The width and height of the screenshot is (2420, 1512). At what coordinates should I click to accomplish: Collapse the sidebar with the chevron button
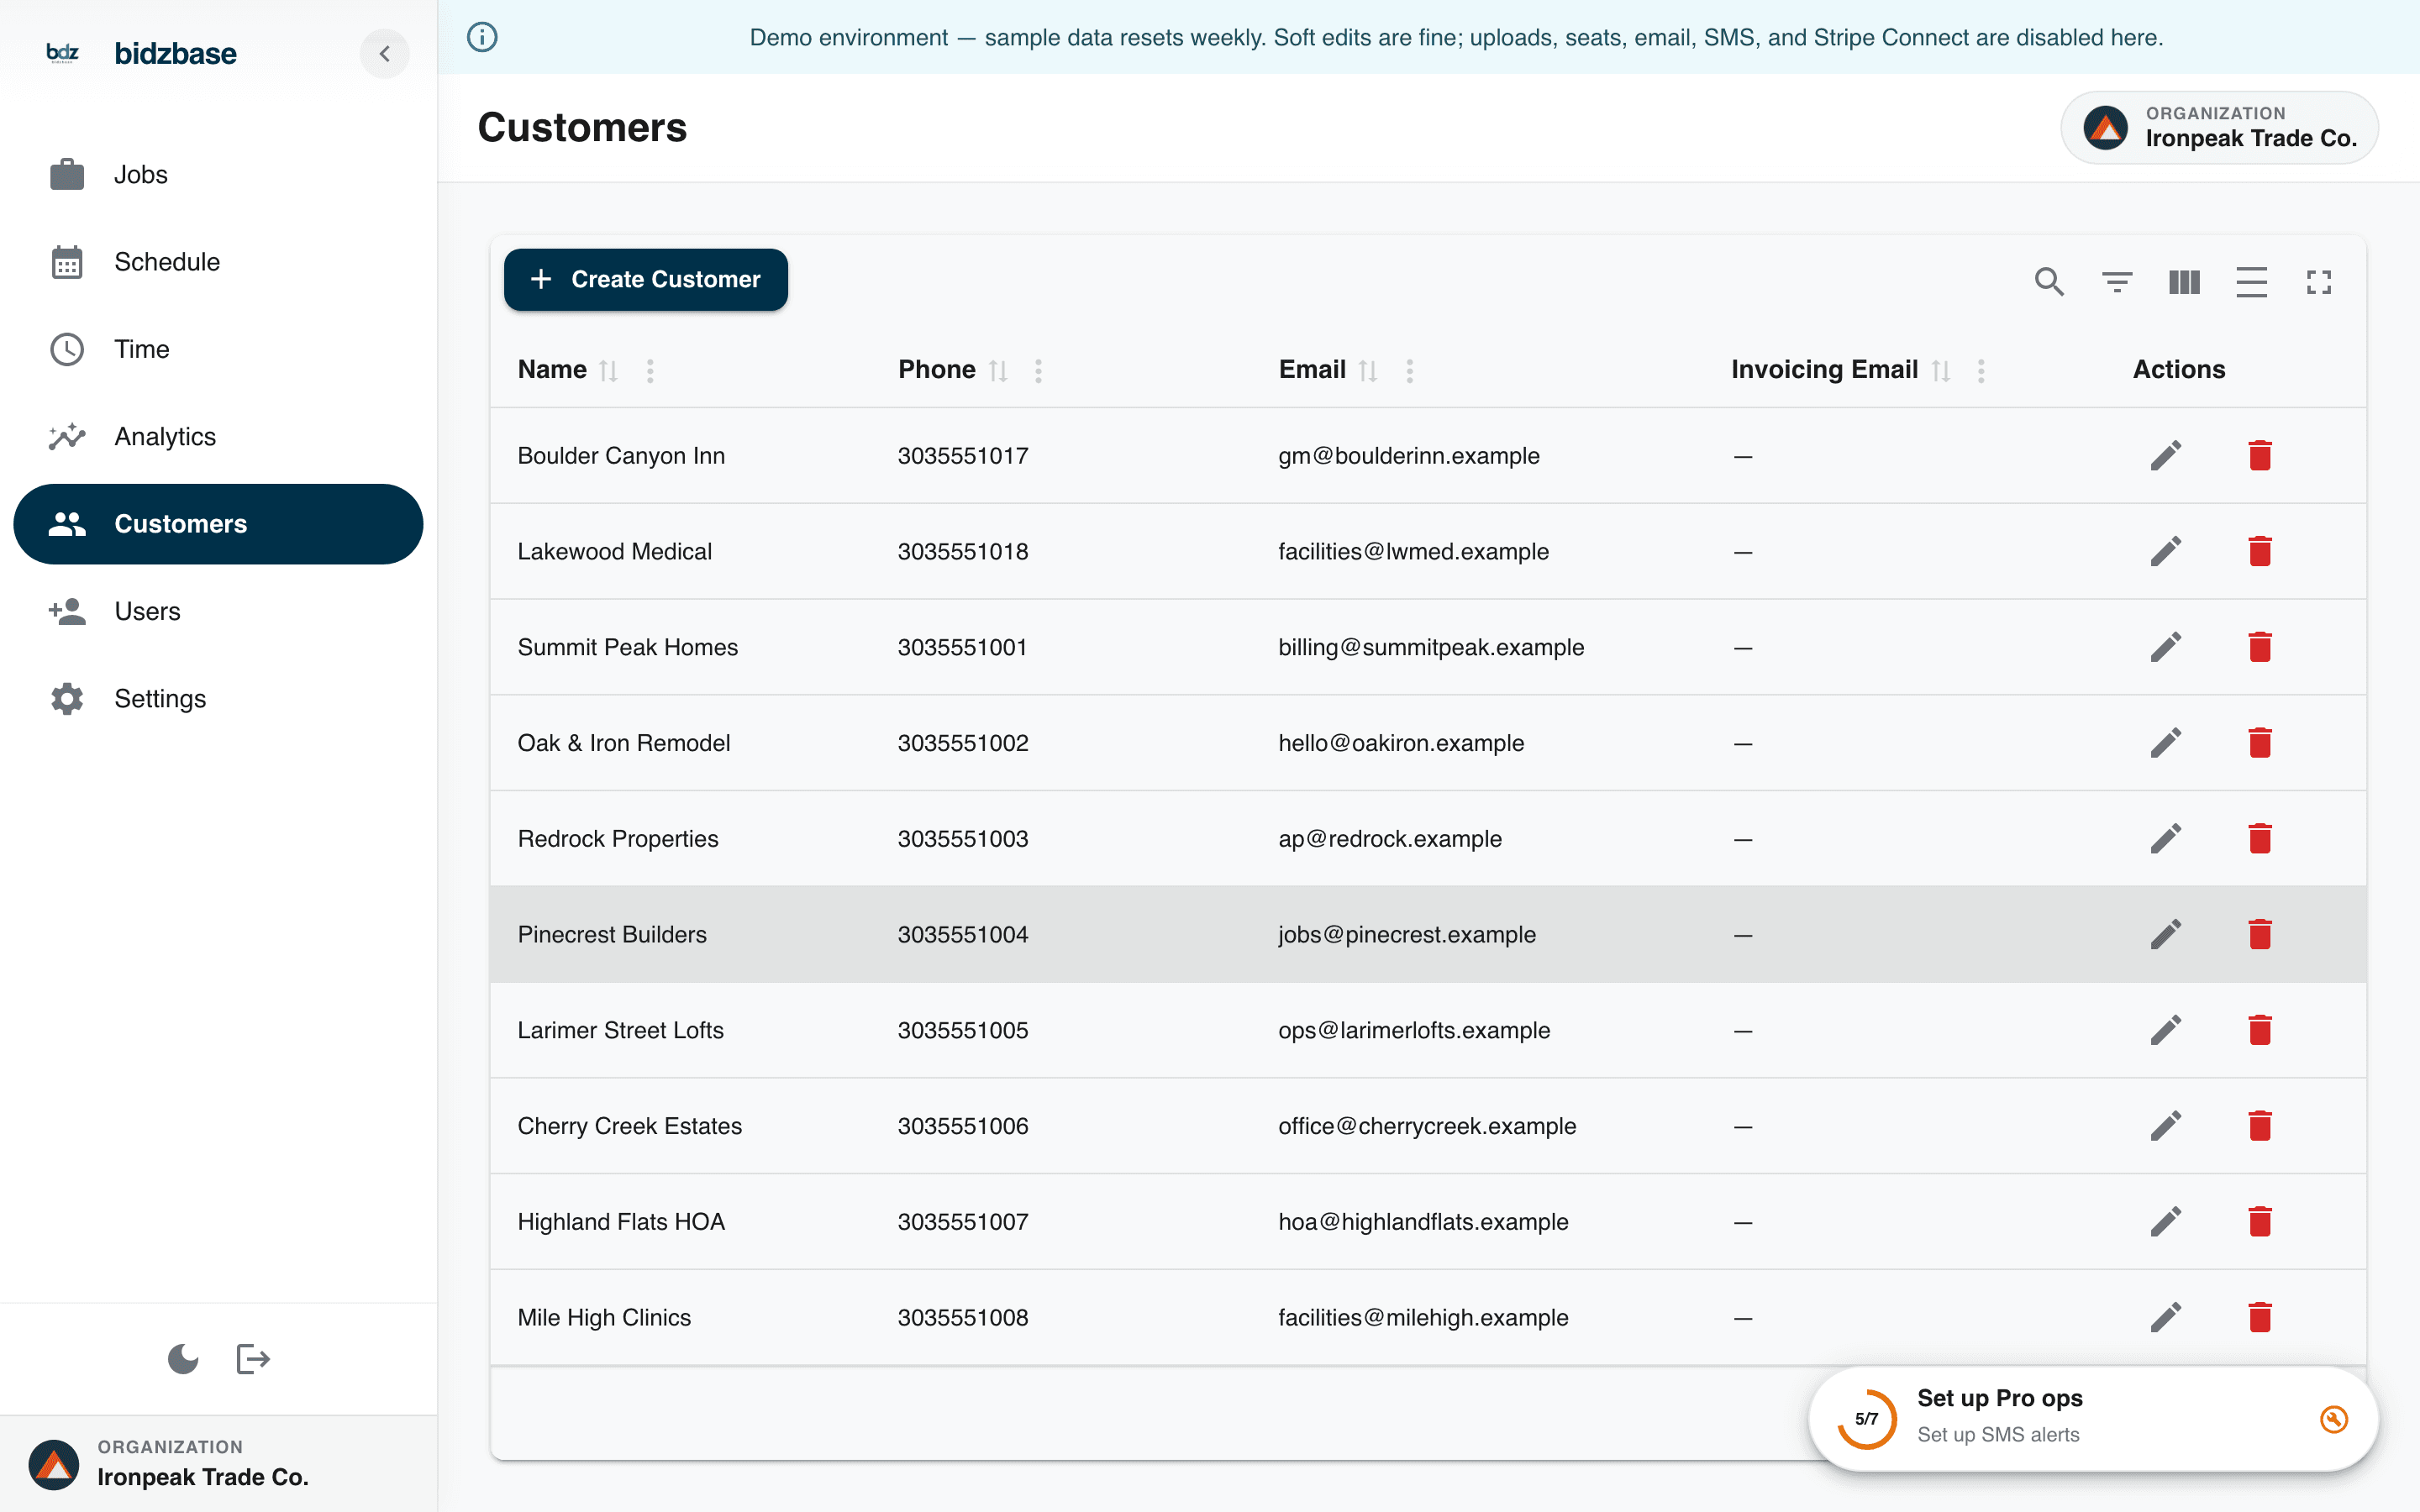(x=385, y=53)
